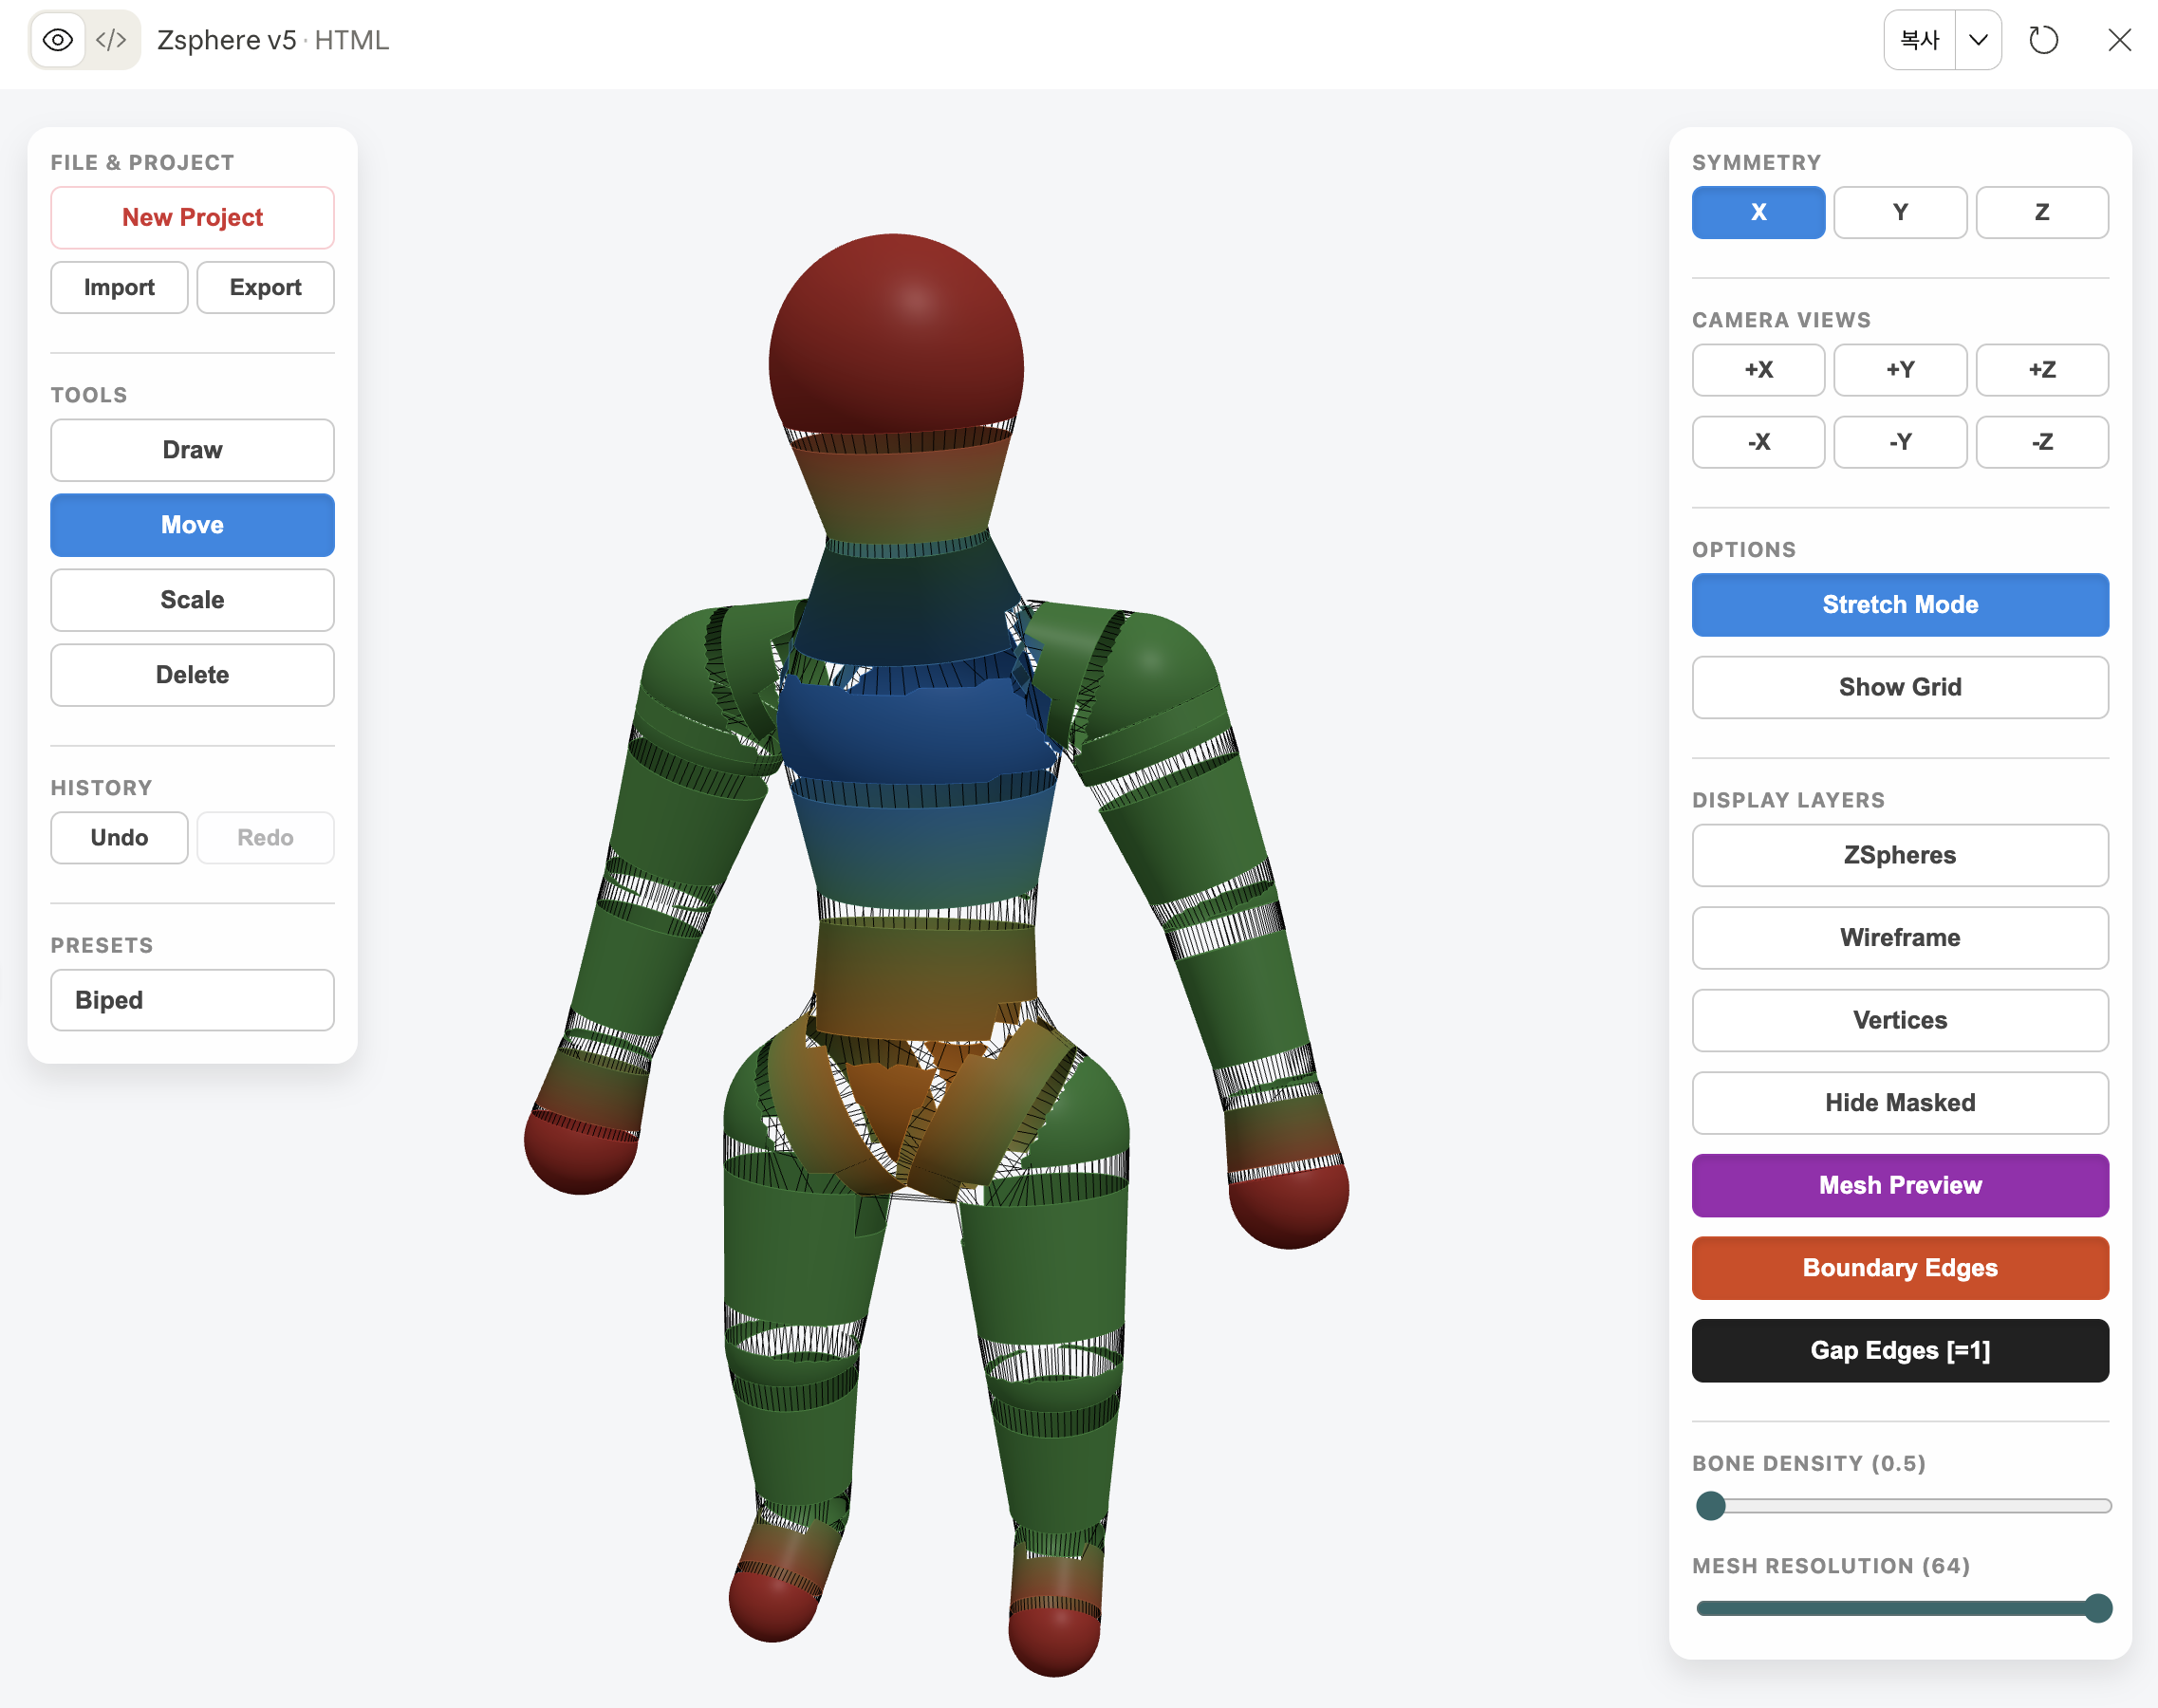Viewport: 2158px width, 1708px height.
Task: Select the Draw tool
Action: pos(192,450)
